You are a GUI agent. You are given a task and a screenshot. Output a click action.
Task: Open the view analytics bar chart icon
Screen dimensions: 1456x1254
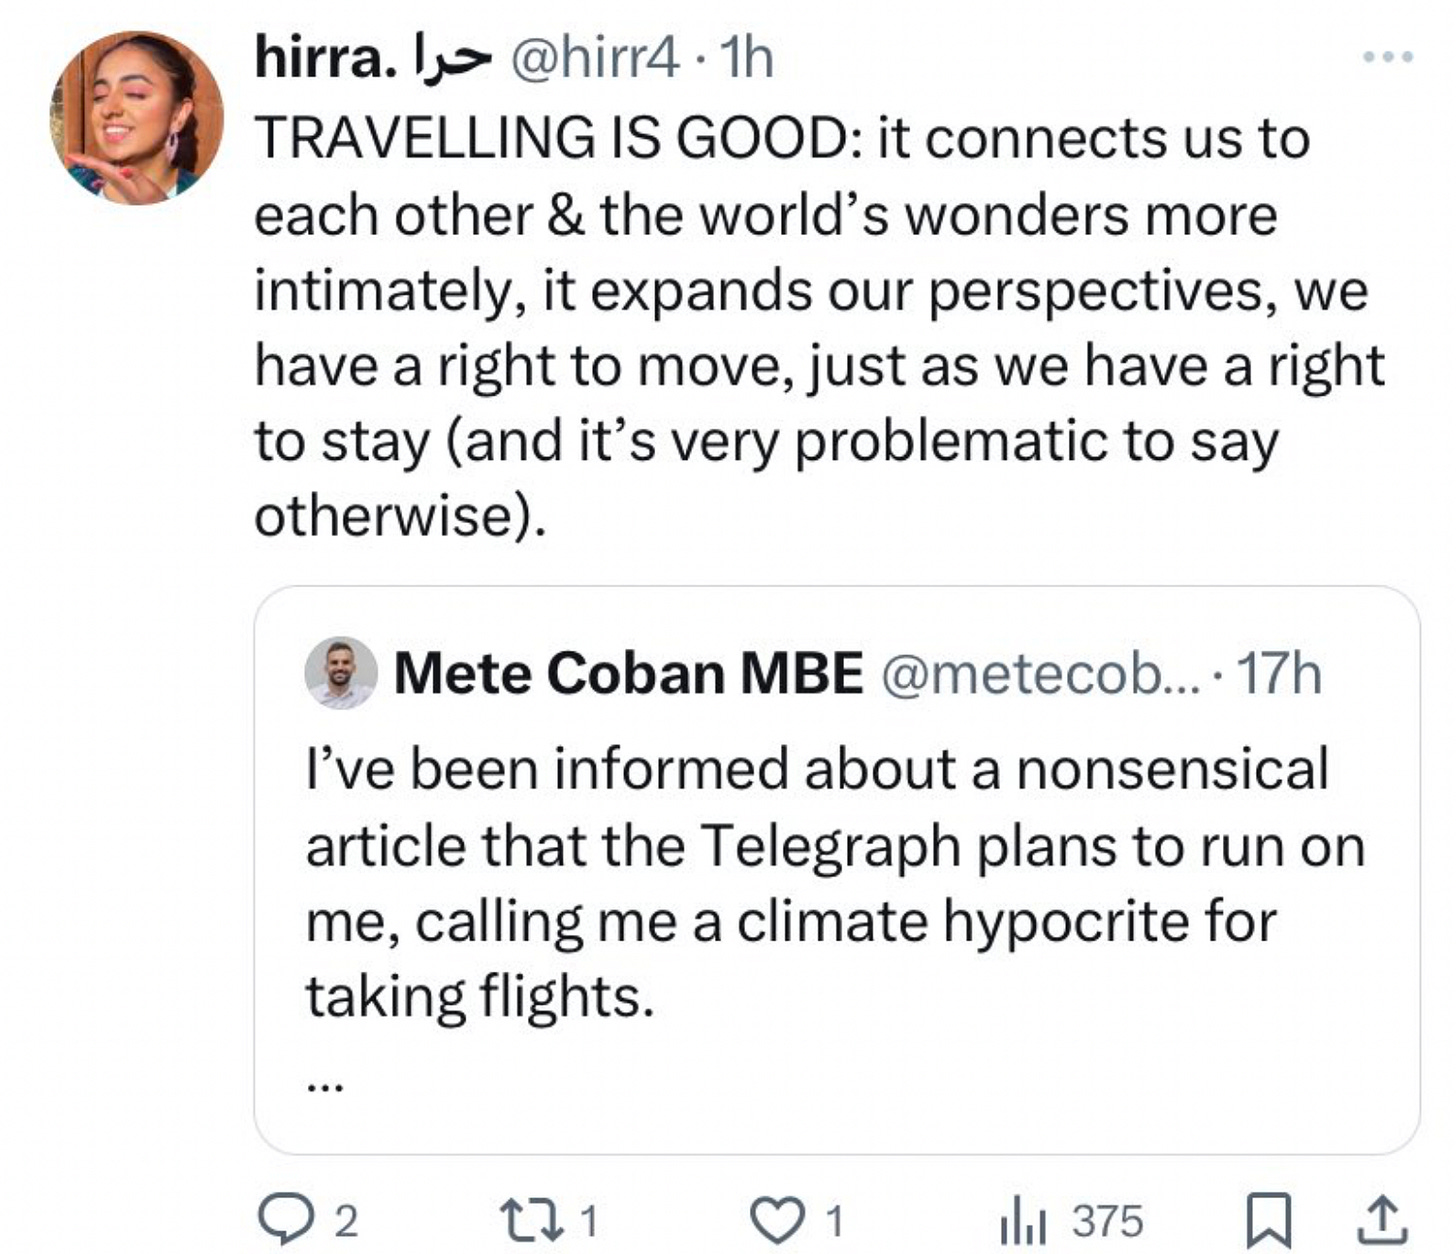tap(1023, 1221)
